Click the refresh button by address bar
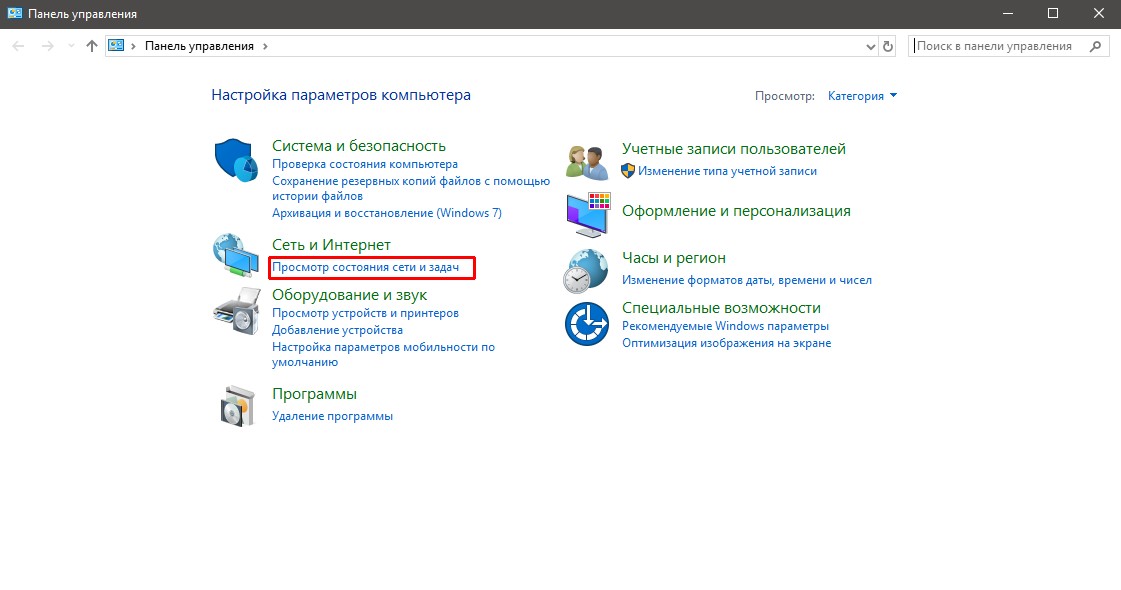The width and height of the screenshot is (1121, 590). [x=888, y=46]
